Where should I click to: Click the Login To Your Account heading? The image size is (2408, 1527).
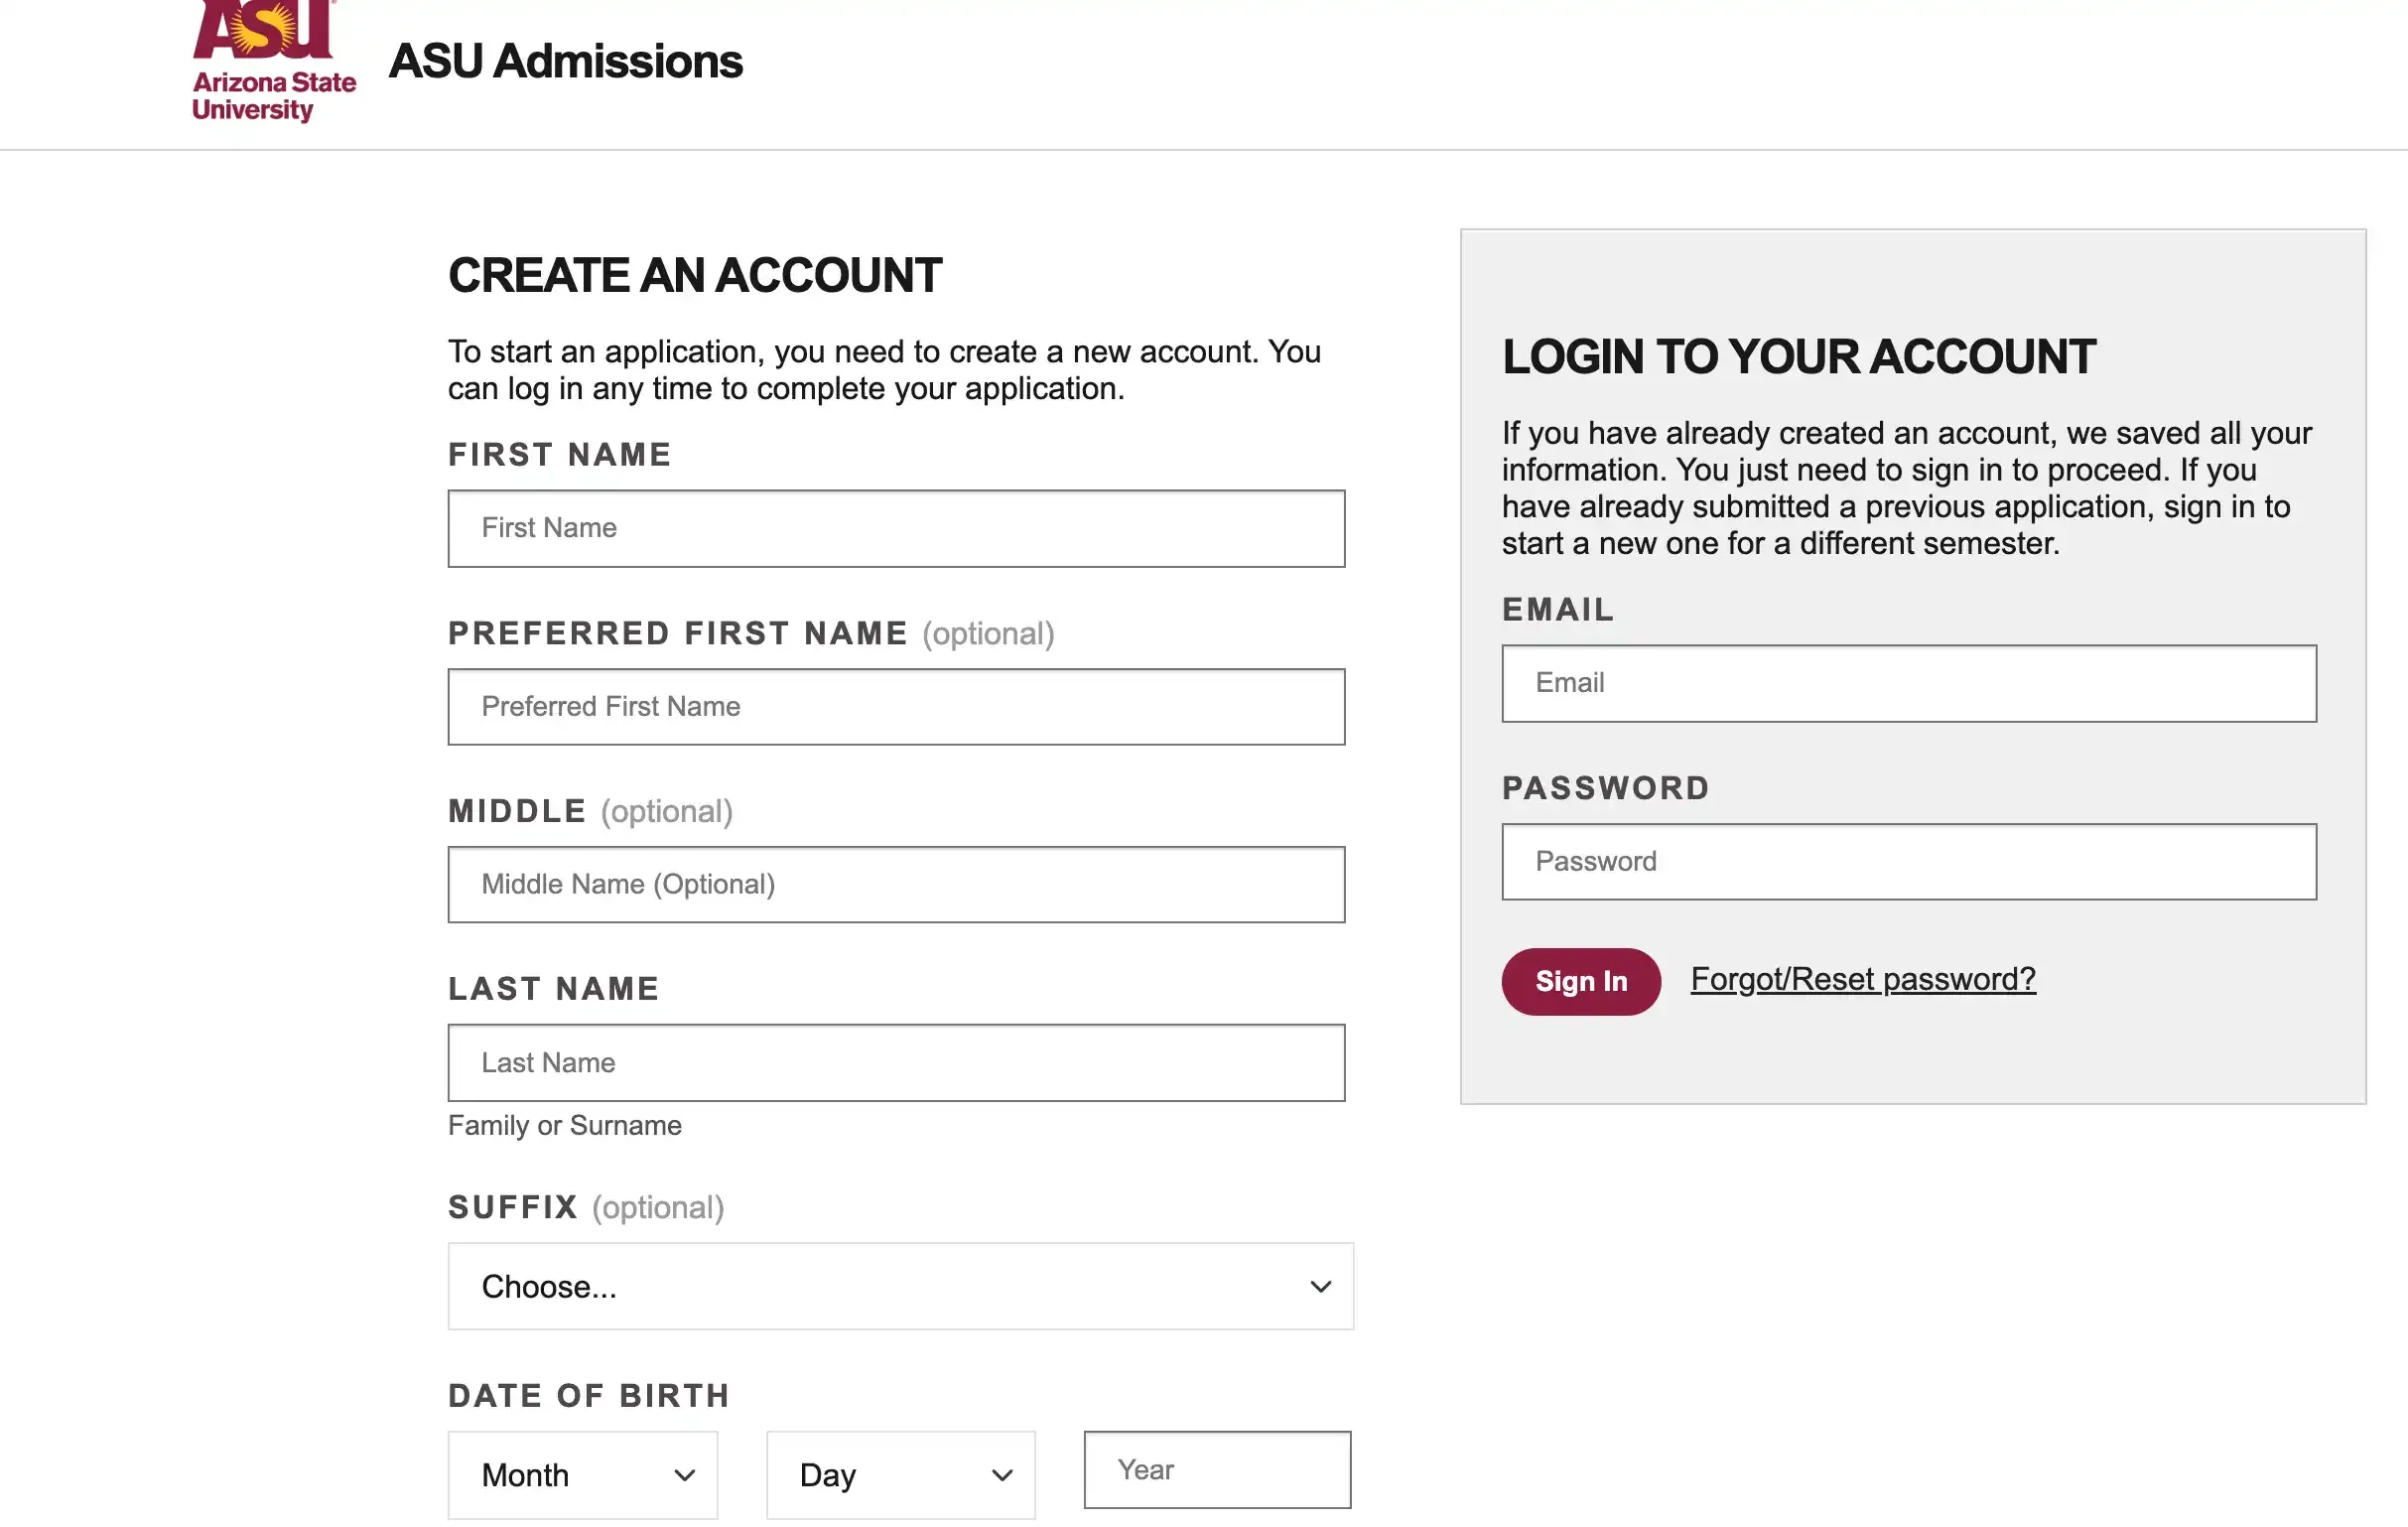tap(1798, 357)
